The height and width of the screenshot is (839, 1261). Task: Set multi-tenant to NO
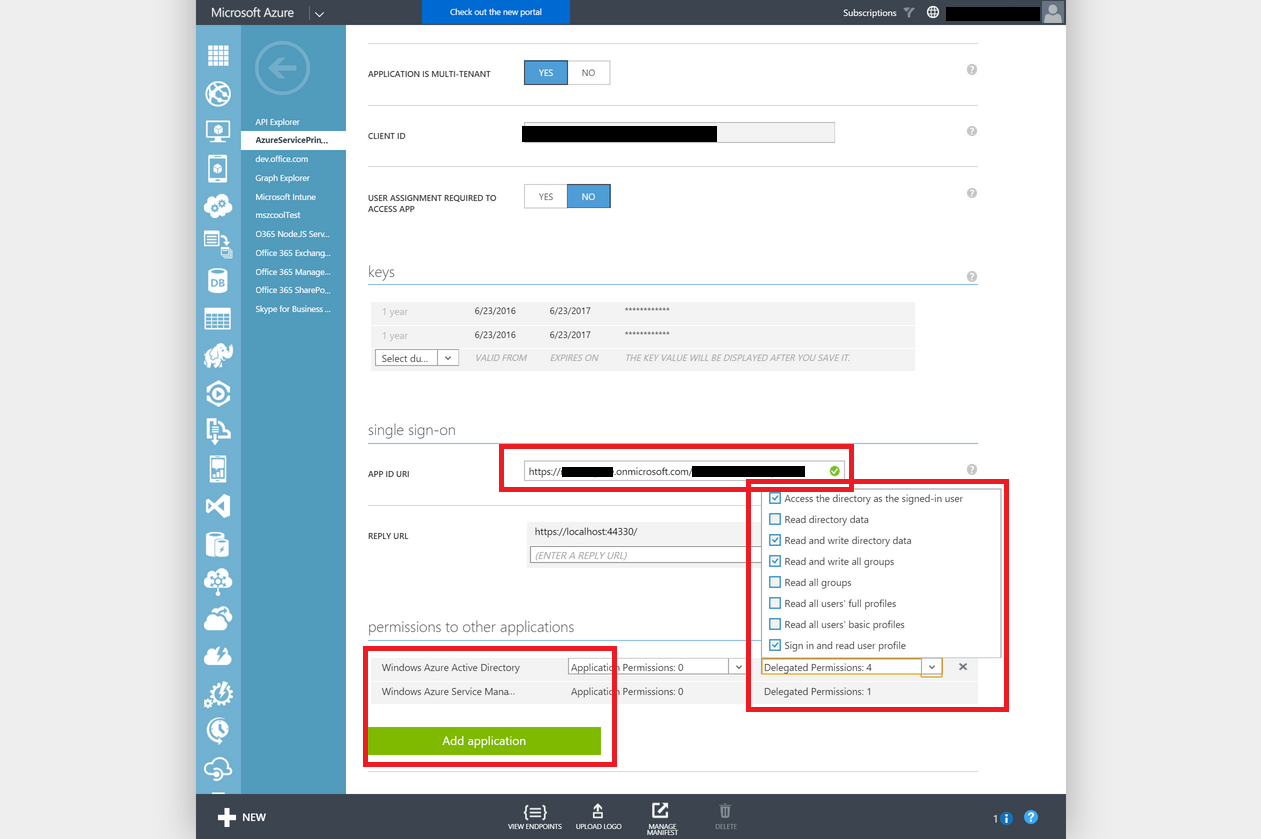click(x=588, y=73)
